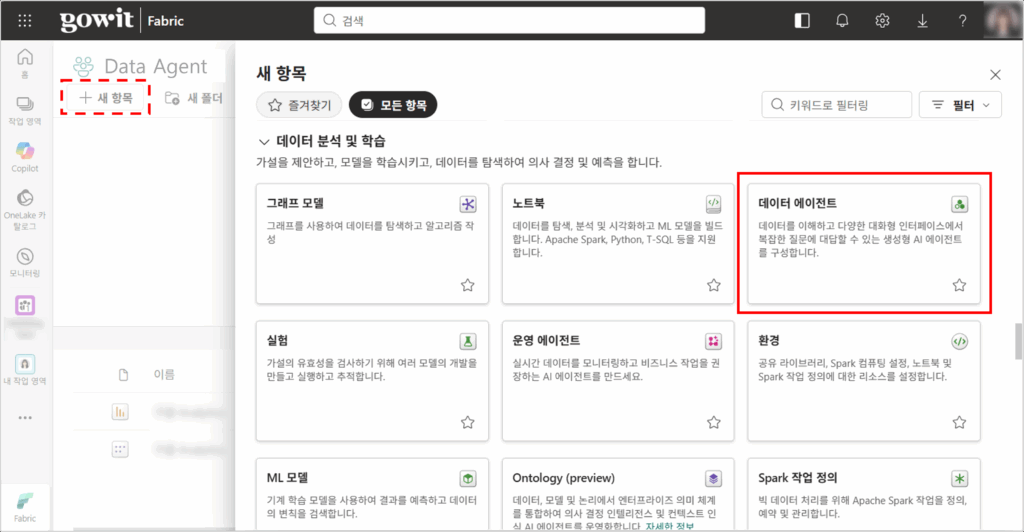Click the gowit Fabric logo
This screenshot has width=1024, height=532.
122,20
